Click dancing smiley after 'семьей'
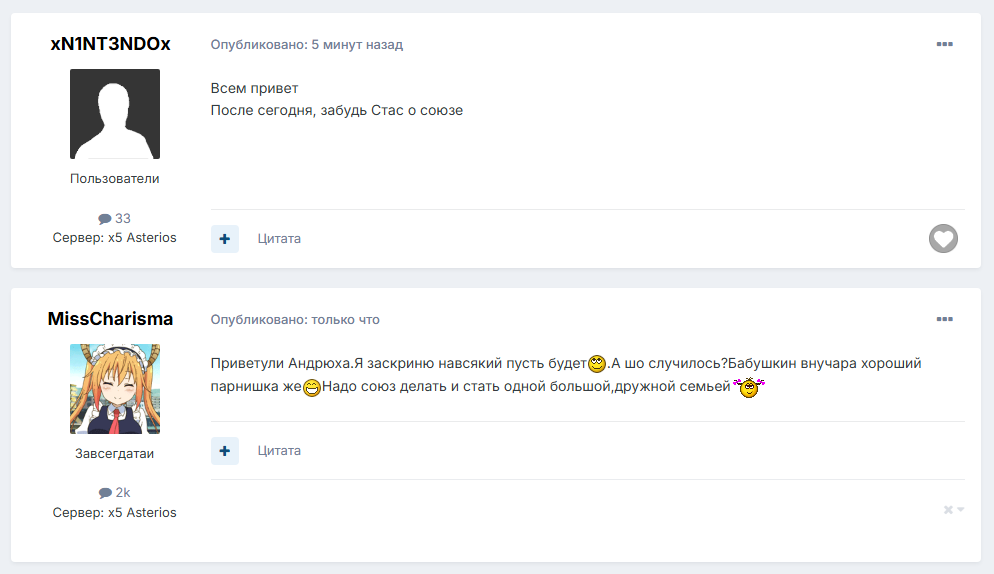Viewport: 994px width, 574px height. click(749, 387)
